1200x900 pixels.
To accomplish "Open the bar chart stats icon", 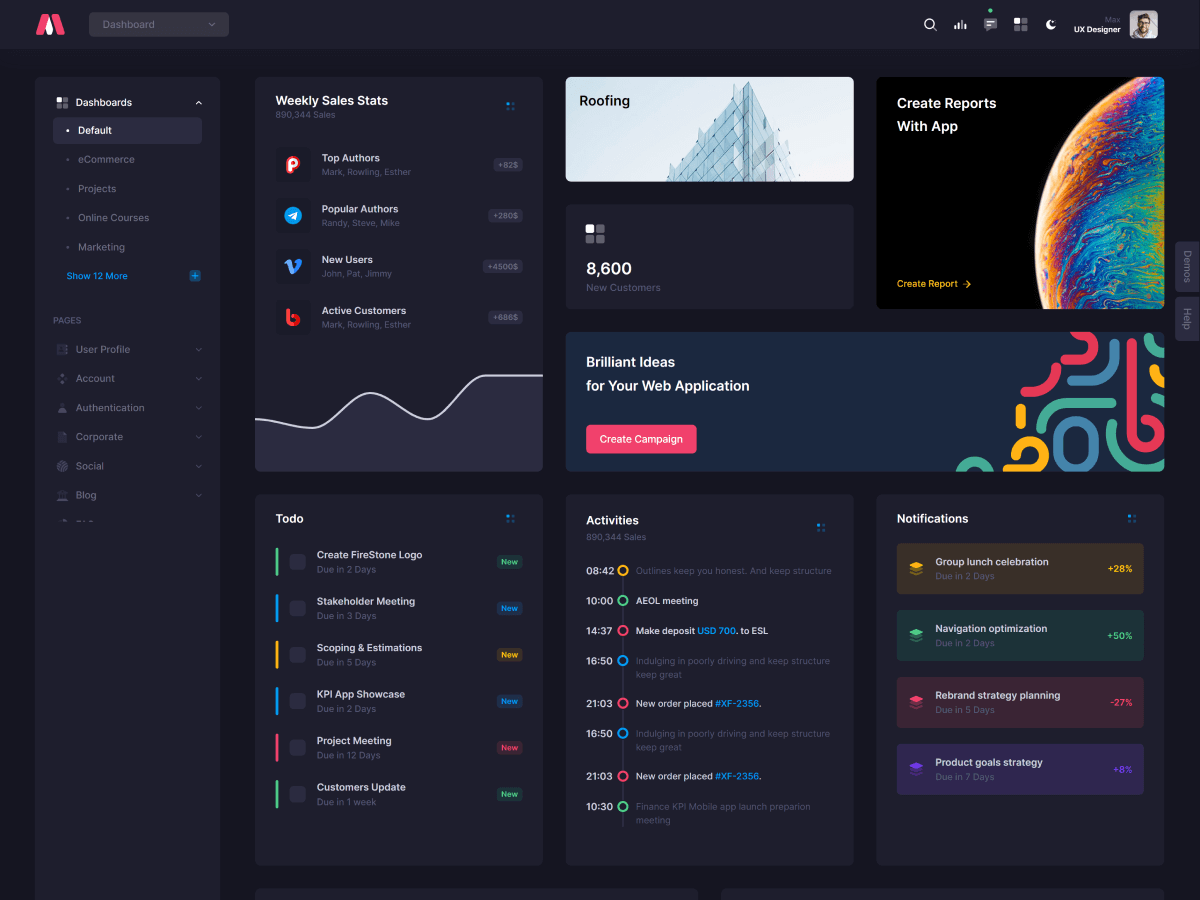I will point(960,25).
